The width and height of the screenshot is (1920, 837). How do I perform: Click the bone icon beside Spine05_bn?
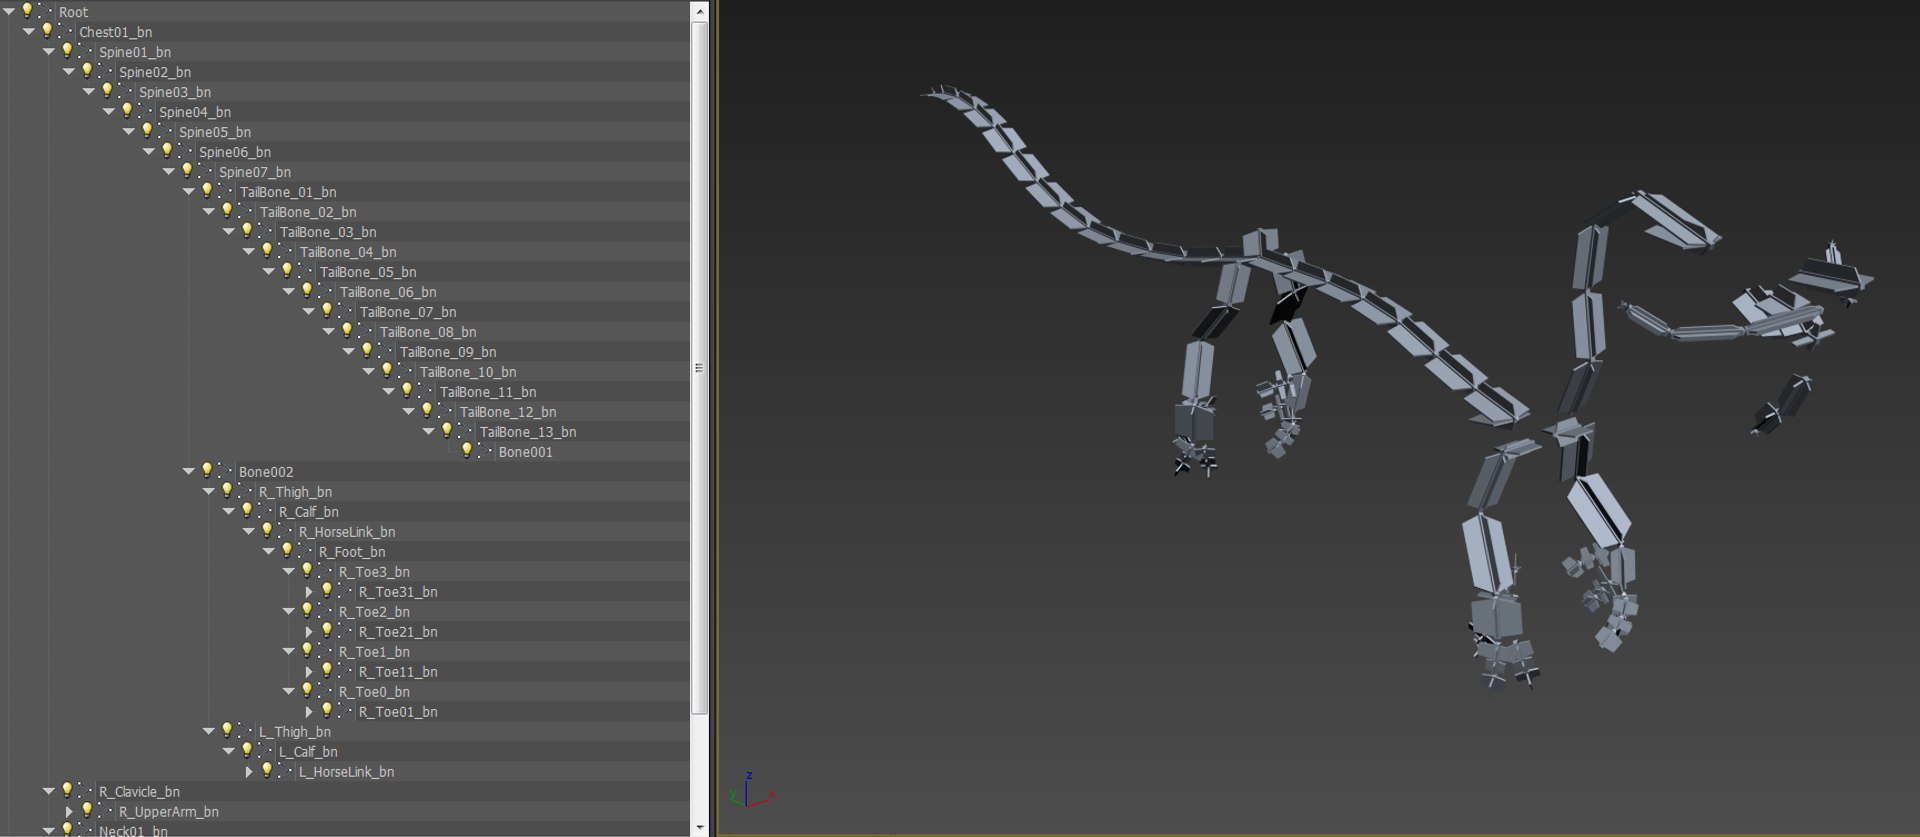tap(165, 132)
